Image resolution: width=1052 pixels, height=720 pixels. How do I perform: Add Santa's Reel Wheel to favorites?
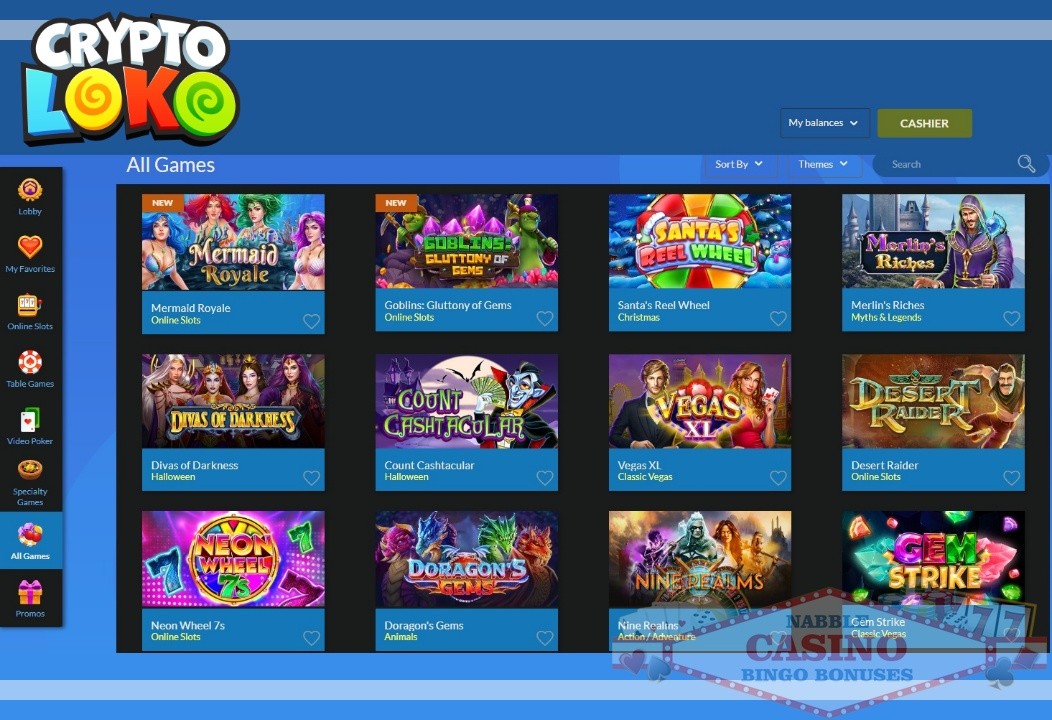(x=778, y=318)
